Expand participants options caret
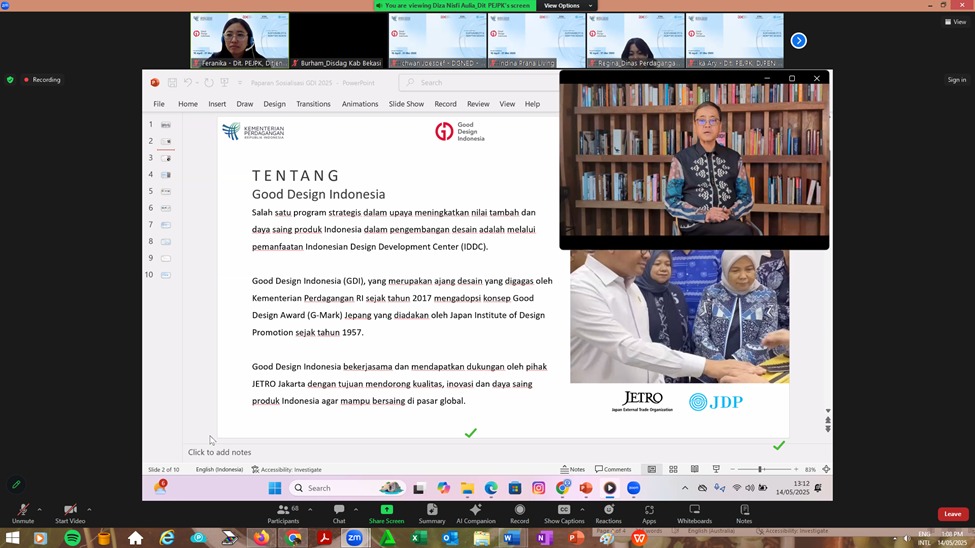The width and height of the screenshot is (975, 548). 310,509
